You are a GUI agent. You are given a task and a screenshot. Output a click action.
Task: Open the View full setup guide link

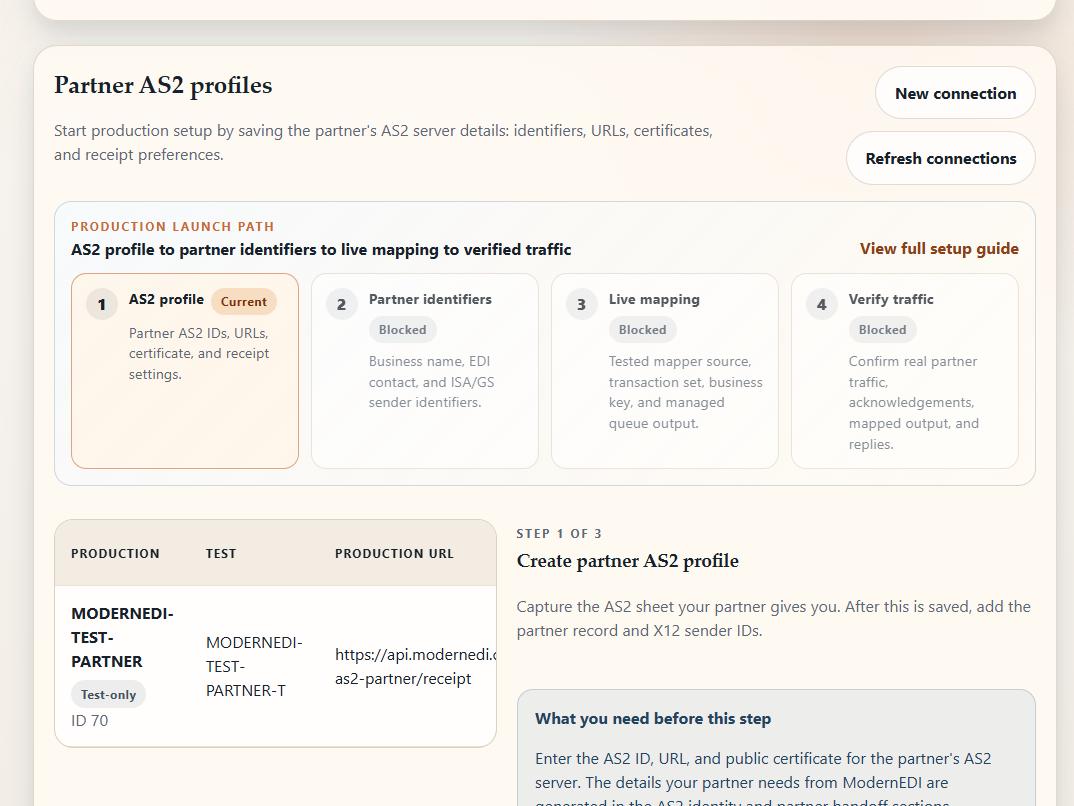point(939,249)
